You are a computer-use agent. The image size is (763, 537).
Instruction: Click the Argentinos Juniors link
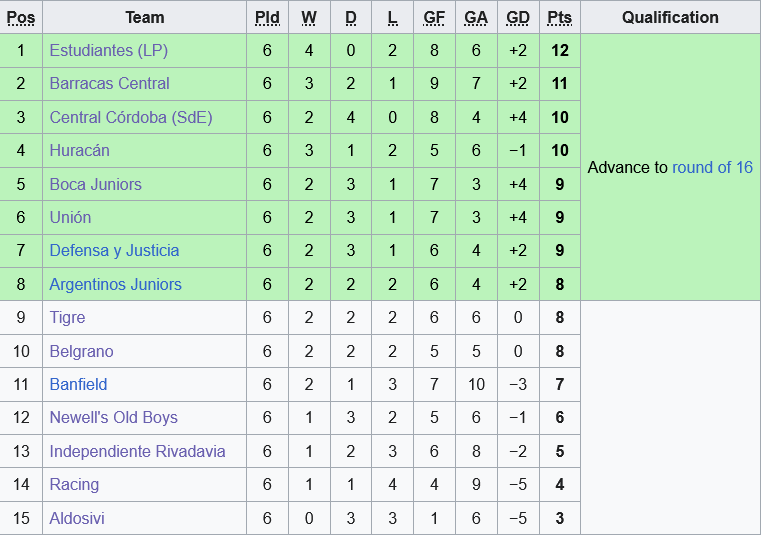pos(115,284)
